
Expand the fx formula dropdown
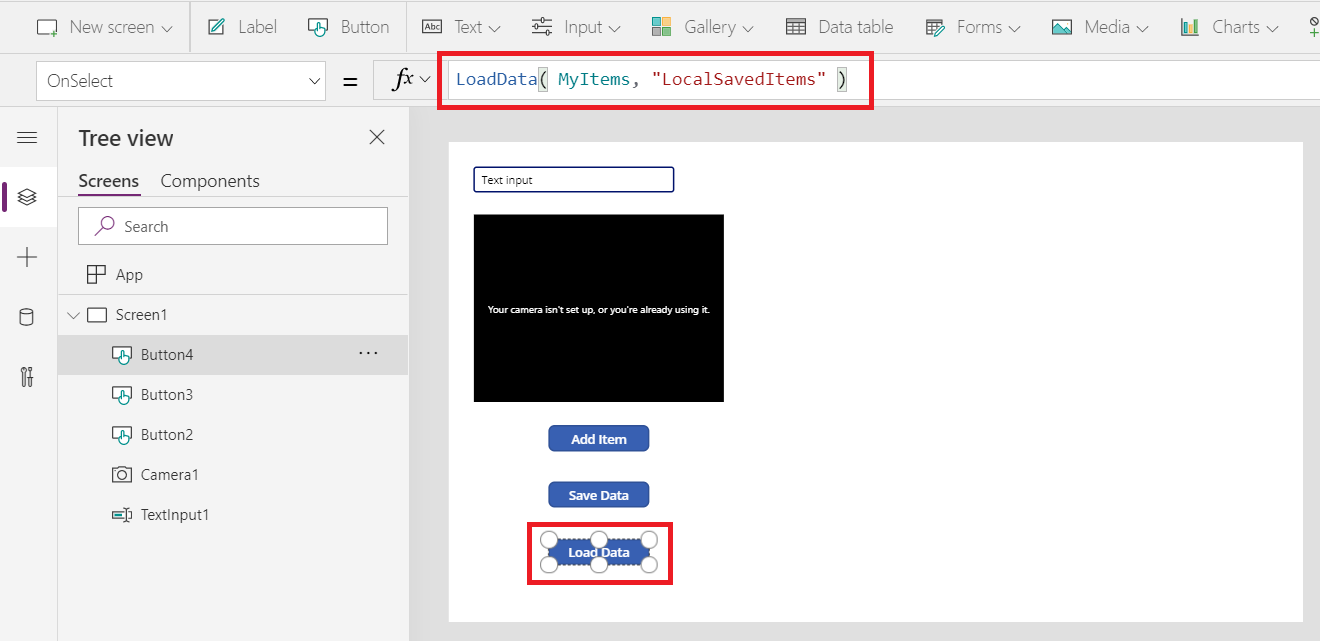pyautogui.click(x=405, y=79)
